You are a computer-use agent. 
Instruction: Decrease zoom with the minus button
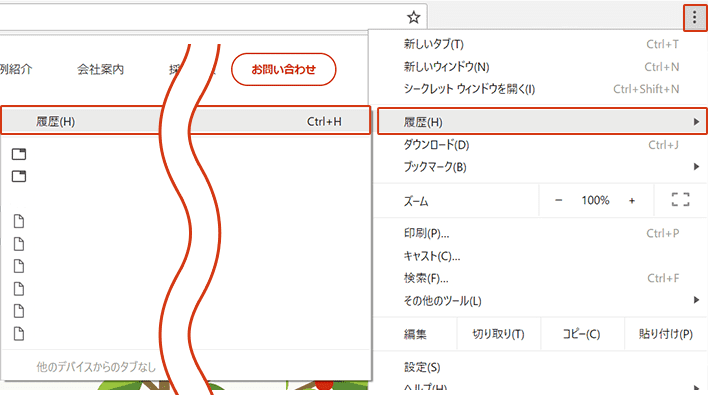click(x=559, y=200)
